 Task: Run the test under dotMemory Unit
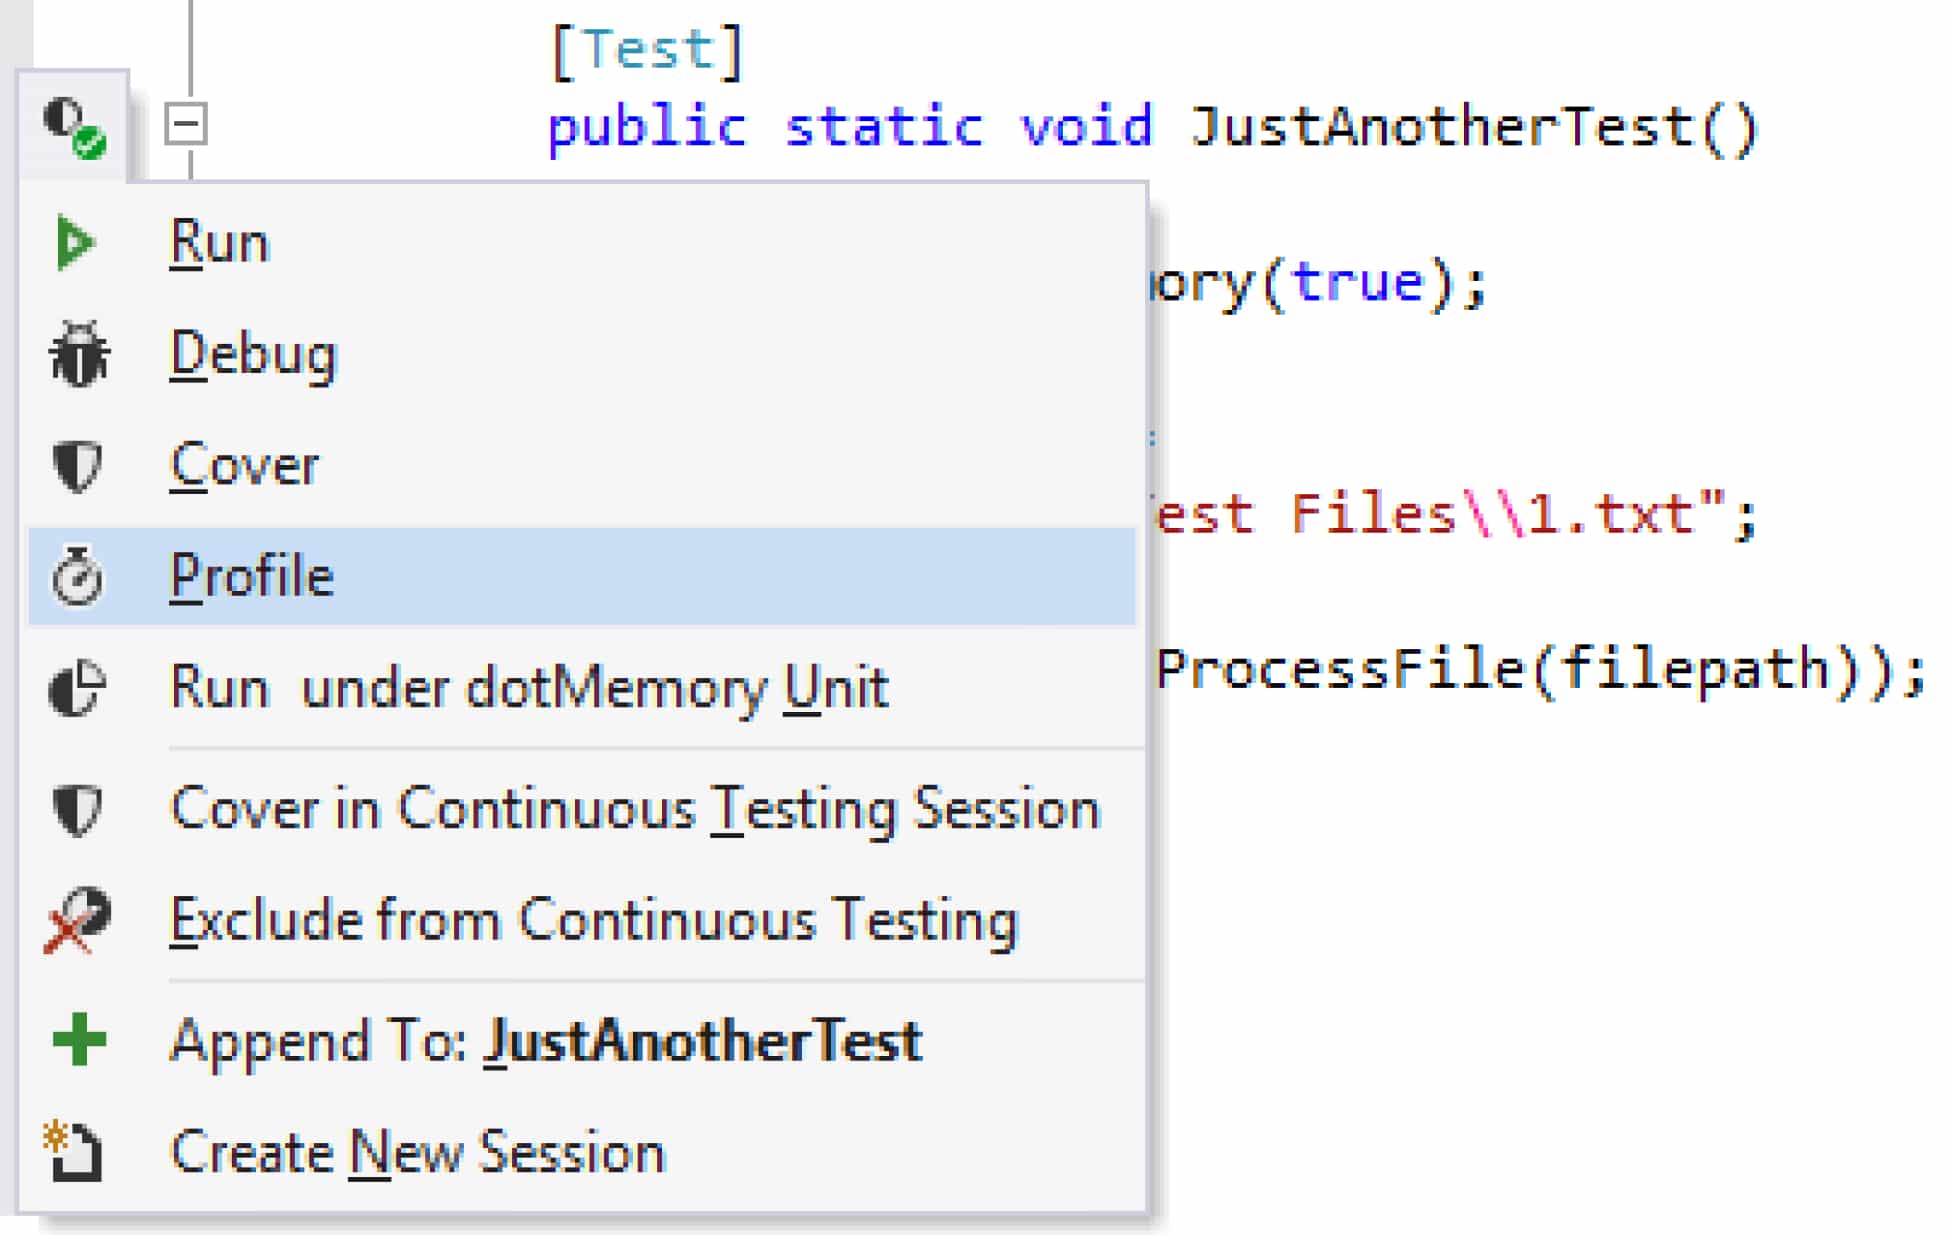529,687
